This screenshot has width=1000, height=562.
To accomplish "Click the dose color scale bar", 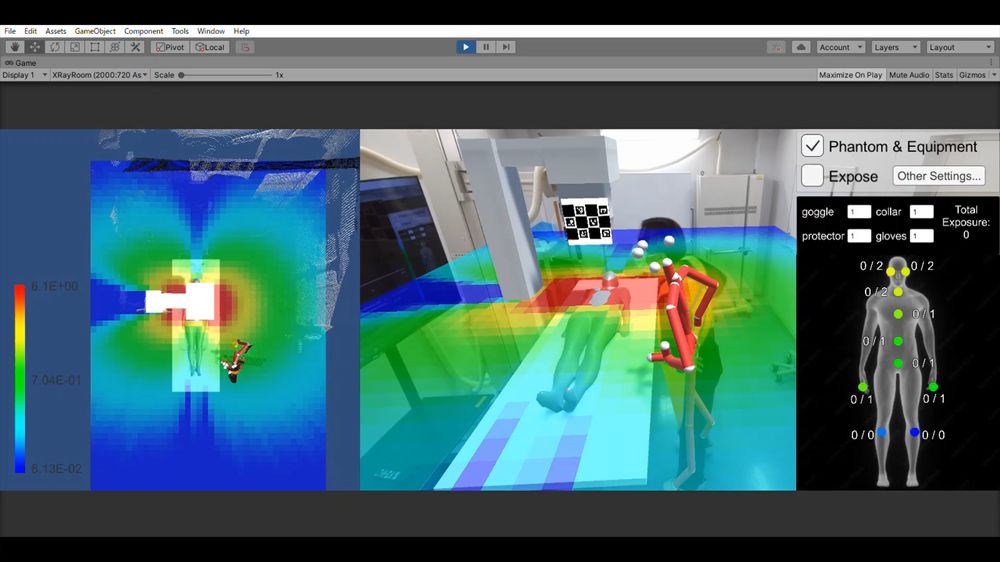I will point(20,379).
